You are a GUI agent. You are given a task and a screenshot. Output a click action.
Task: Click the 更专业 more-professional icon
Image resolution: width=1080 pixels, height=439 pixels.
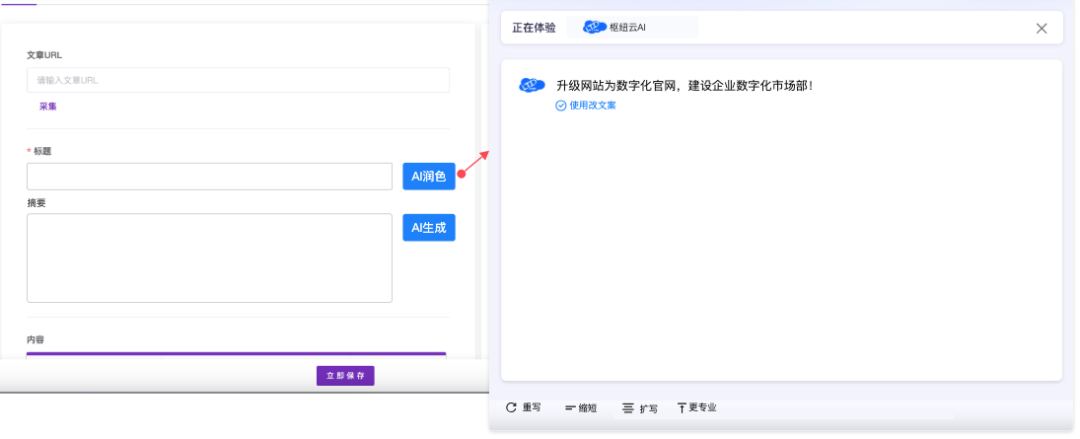coord(682,408)
